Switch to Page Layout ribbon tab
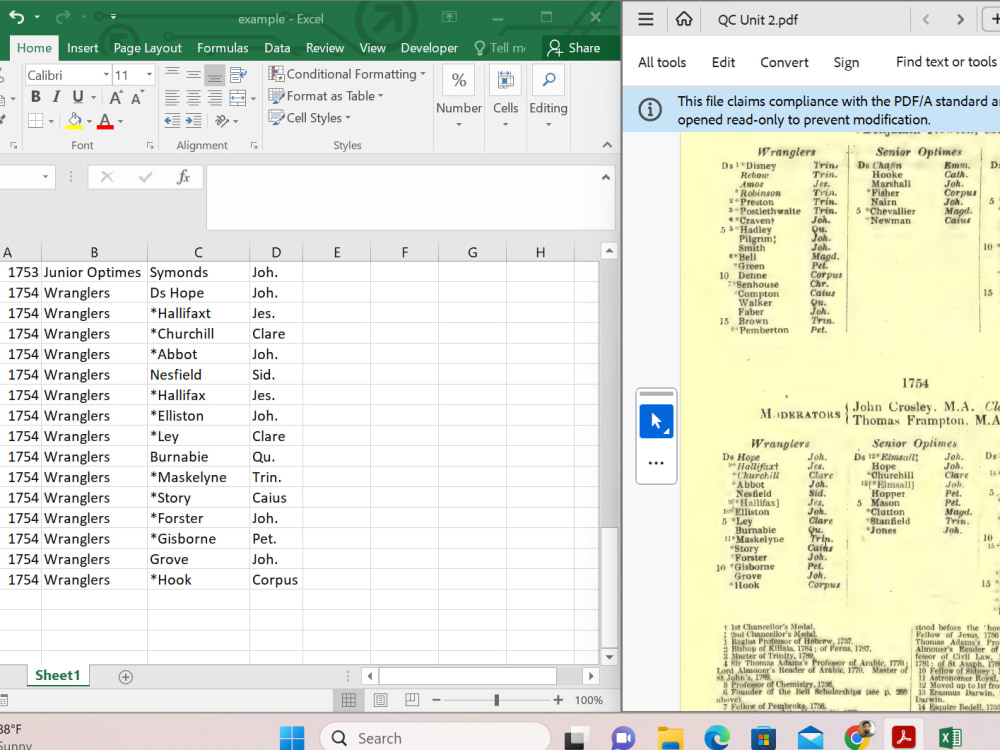 (x=147, y=48)
